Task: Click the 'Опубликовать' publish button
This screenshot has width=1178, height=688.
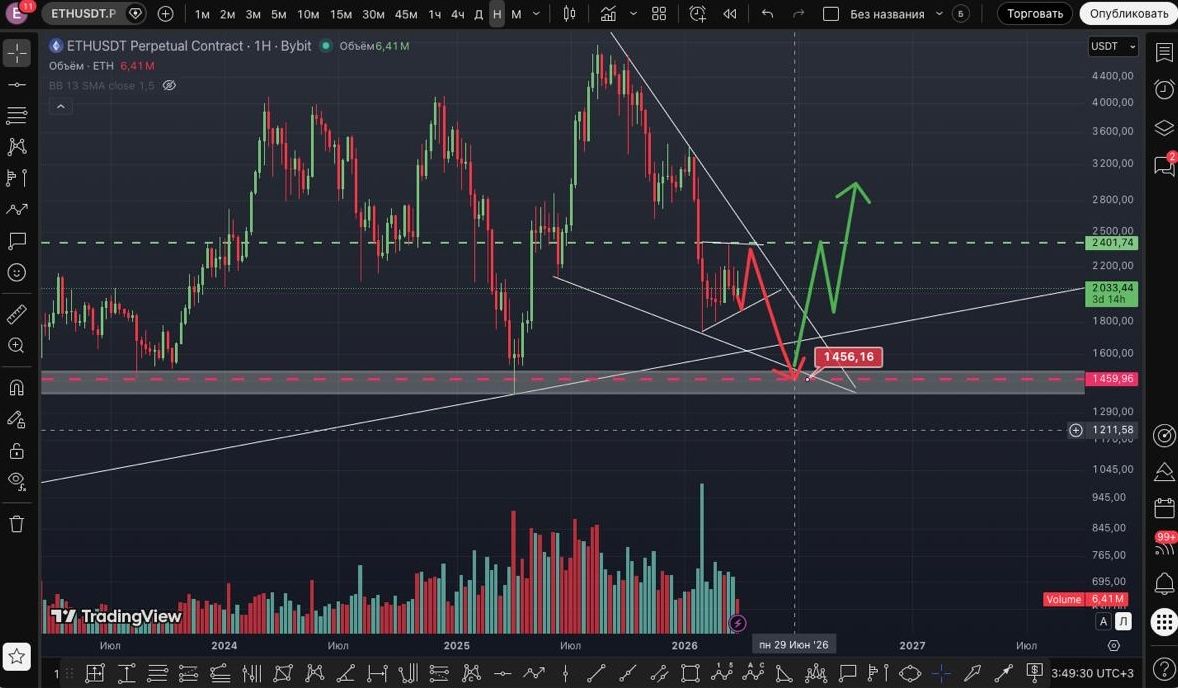Action: [x=1128, y=14]
